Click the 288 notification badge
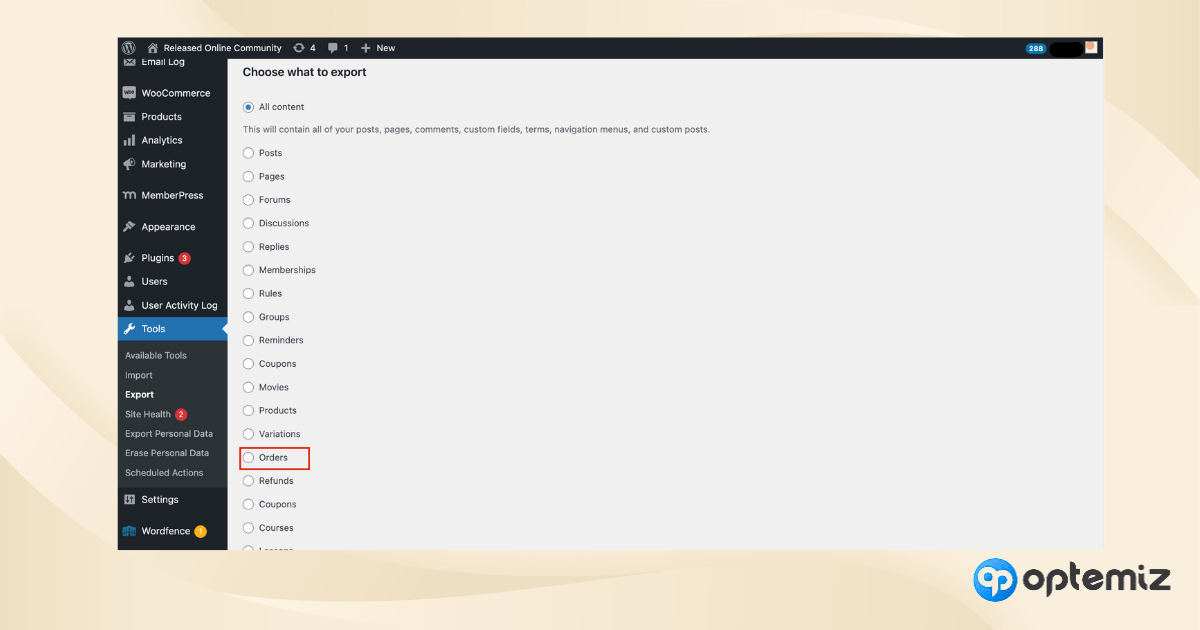Image resolution: width=1200 pixels, height=630 pixels. (1036, 48)
